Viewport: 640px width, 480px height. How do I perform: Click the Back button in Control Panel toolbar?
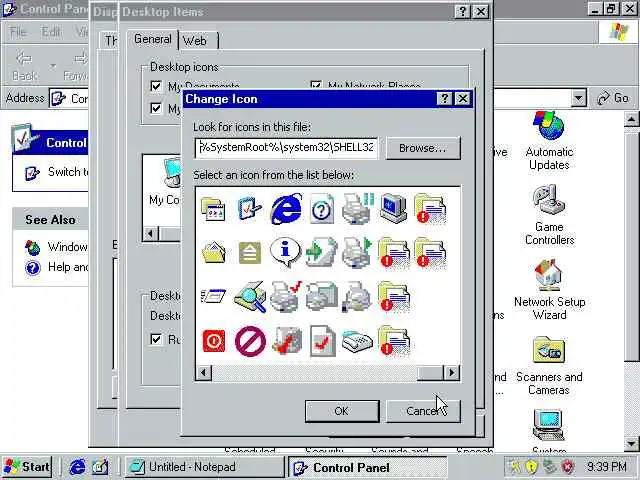point(24,65)
